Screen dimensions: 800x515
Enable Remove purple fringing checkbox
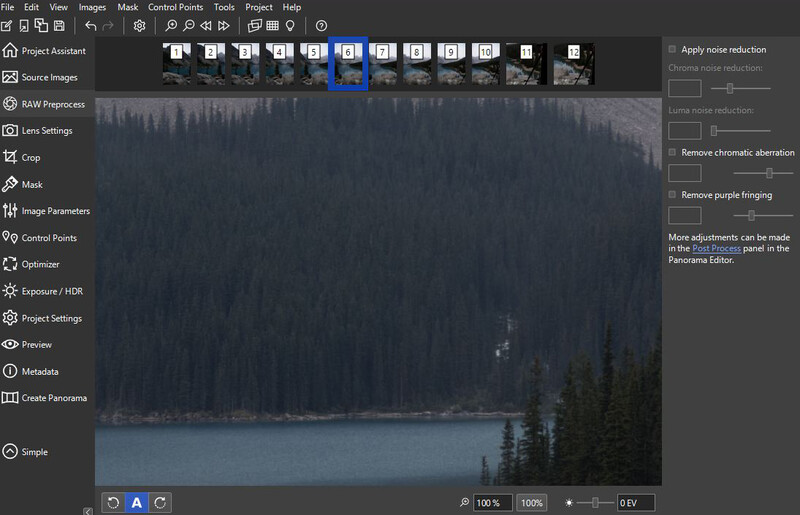tap(672, 195)
